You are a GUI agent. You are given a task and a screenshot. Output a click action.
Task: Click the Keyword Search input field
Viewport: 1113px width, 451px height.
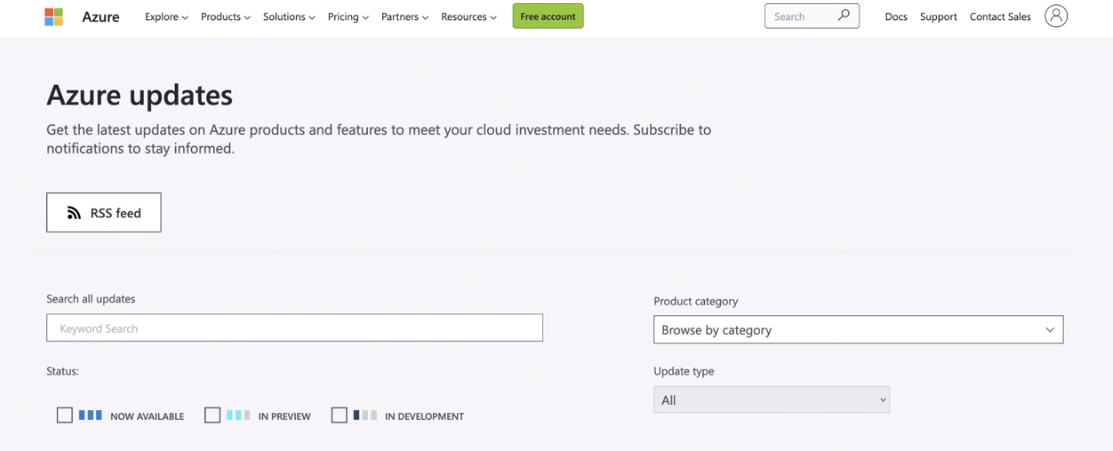point(295,328)
